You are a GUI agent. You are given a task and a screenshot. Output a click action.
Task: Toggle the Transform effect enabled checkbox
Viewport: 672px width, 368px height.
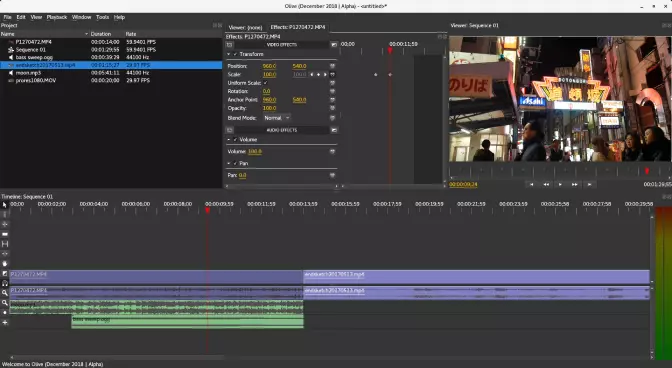coord(235,54)
